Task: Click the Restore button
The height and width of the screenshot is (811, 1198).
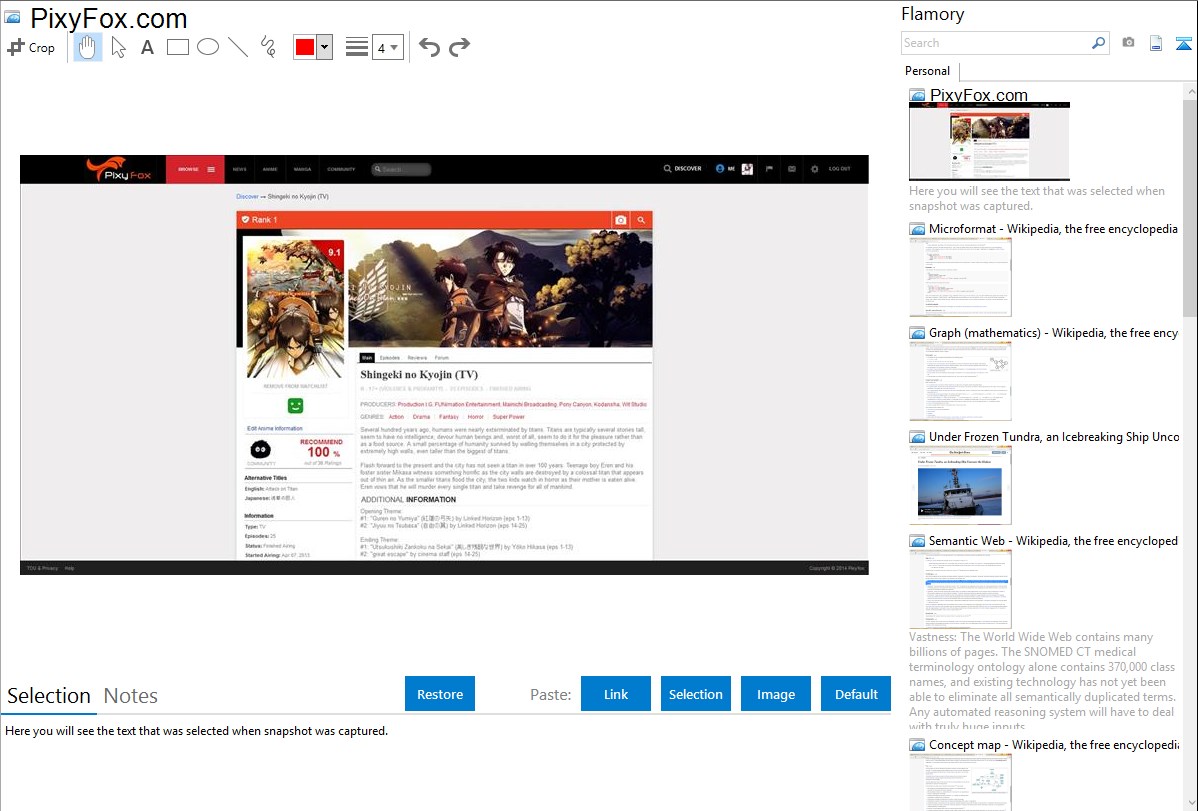Action: [440, 694]
